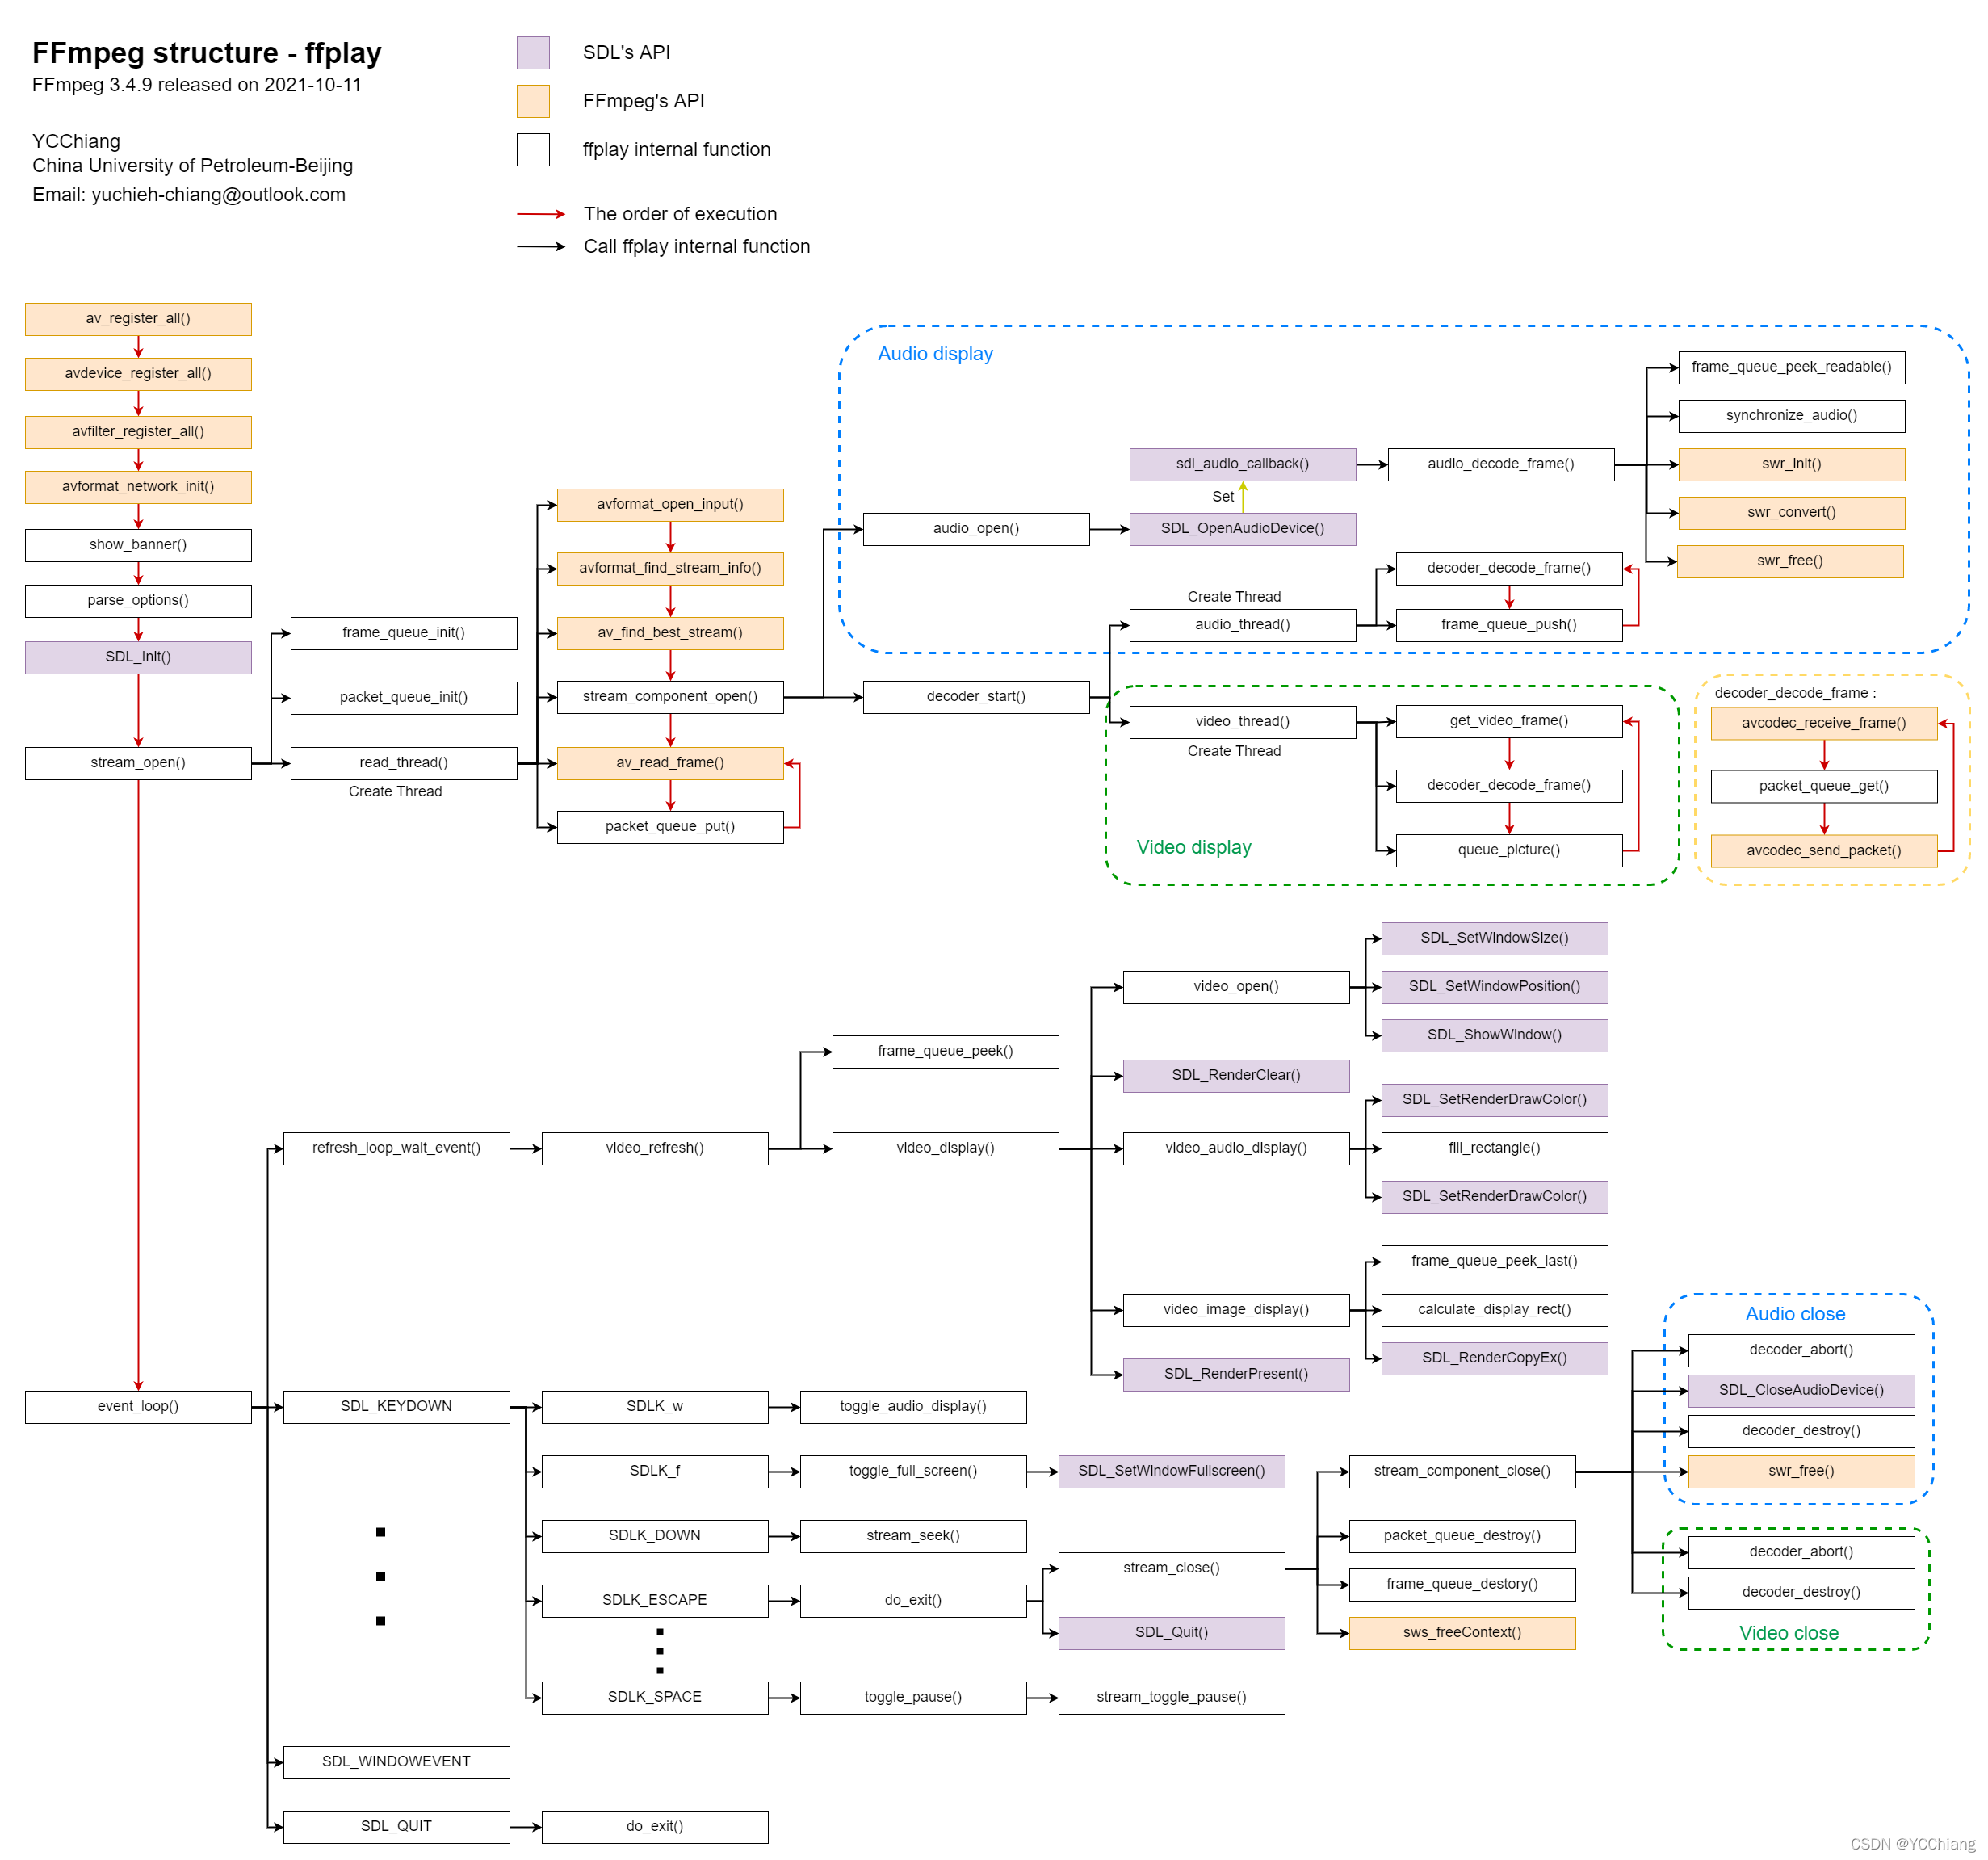The height and width of the screenshot is (1860, 1988).
Task: Select the av_find_best_stream() box
Action: pos(670,633)
